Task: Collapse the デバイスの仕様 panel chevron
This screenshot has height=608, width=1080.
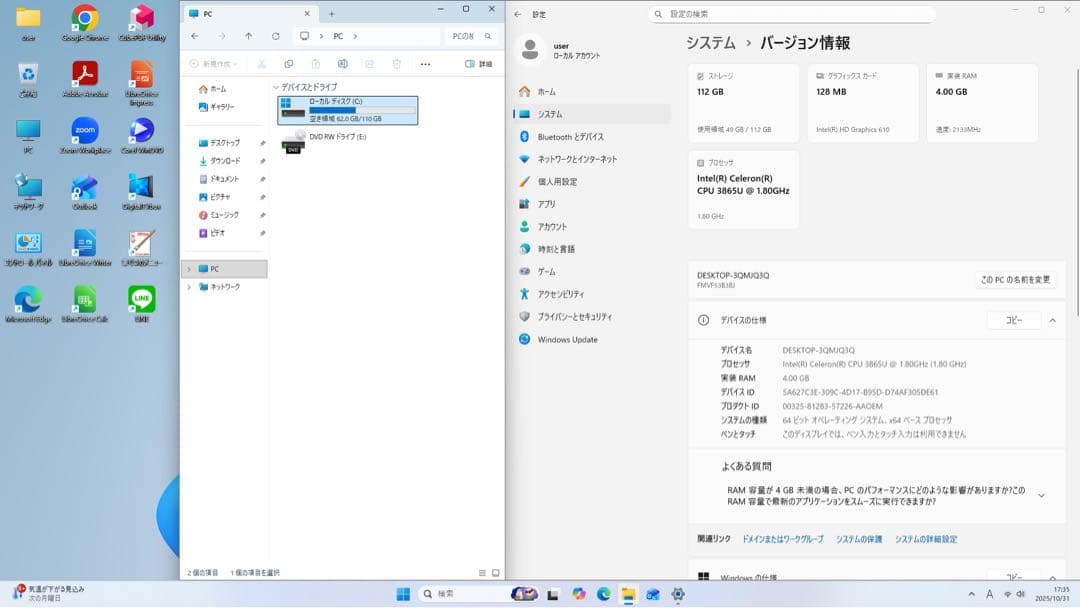Action: pos(1053,320)
